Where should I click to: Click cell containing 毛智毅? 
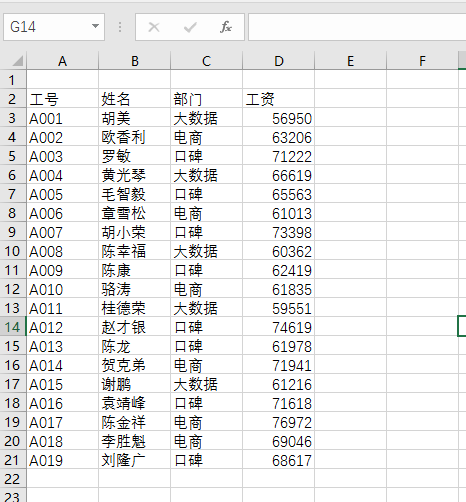135,193
